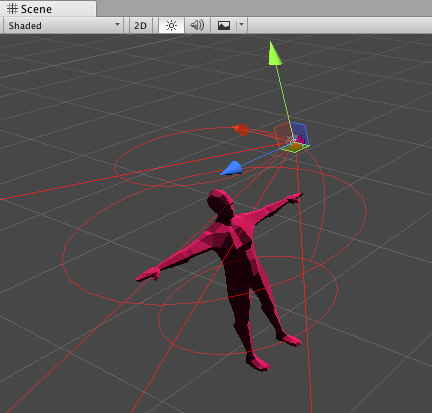Toggle scene lighting sun icon
The width and height of the screenshot is (432, 413).
click(171, 26)
